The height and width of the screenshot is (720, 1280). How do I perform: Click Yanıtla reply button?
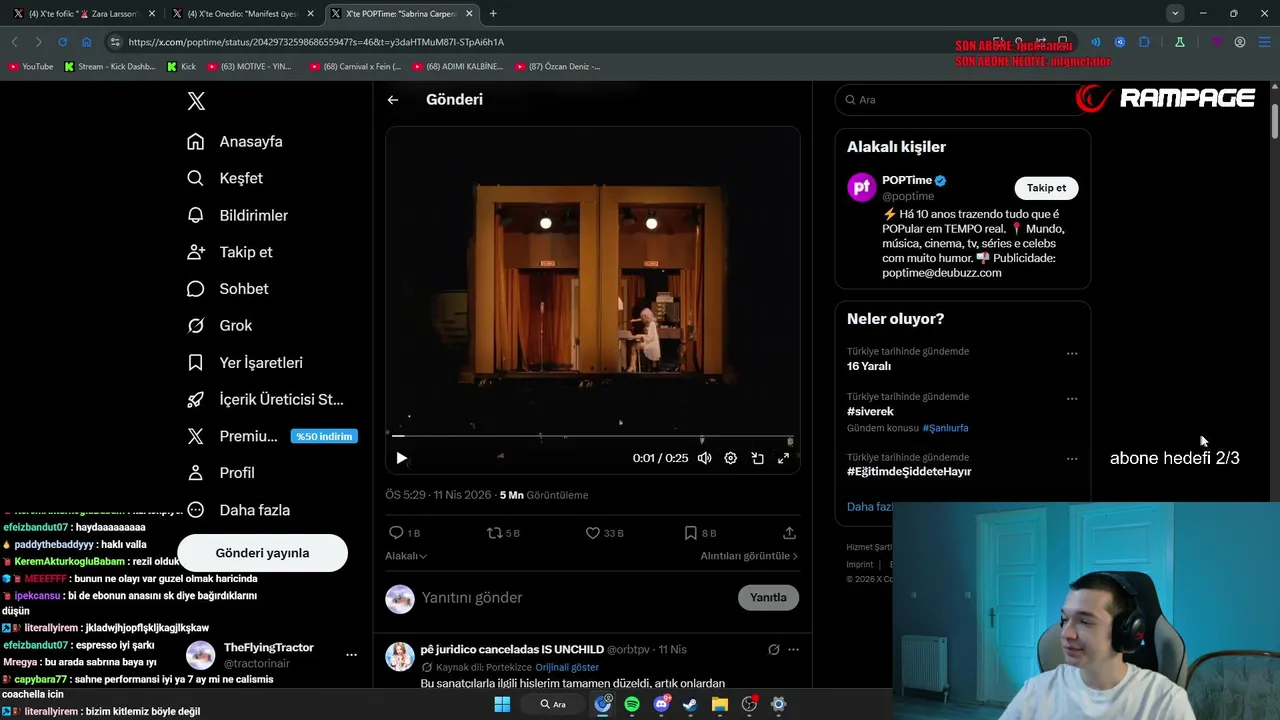(768, 598)
